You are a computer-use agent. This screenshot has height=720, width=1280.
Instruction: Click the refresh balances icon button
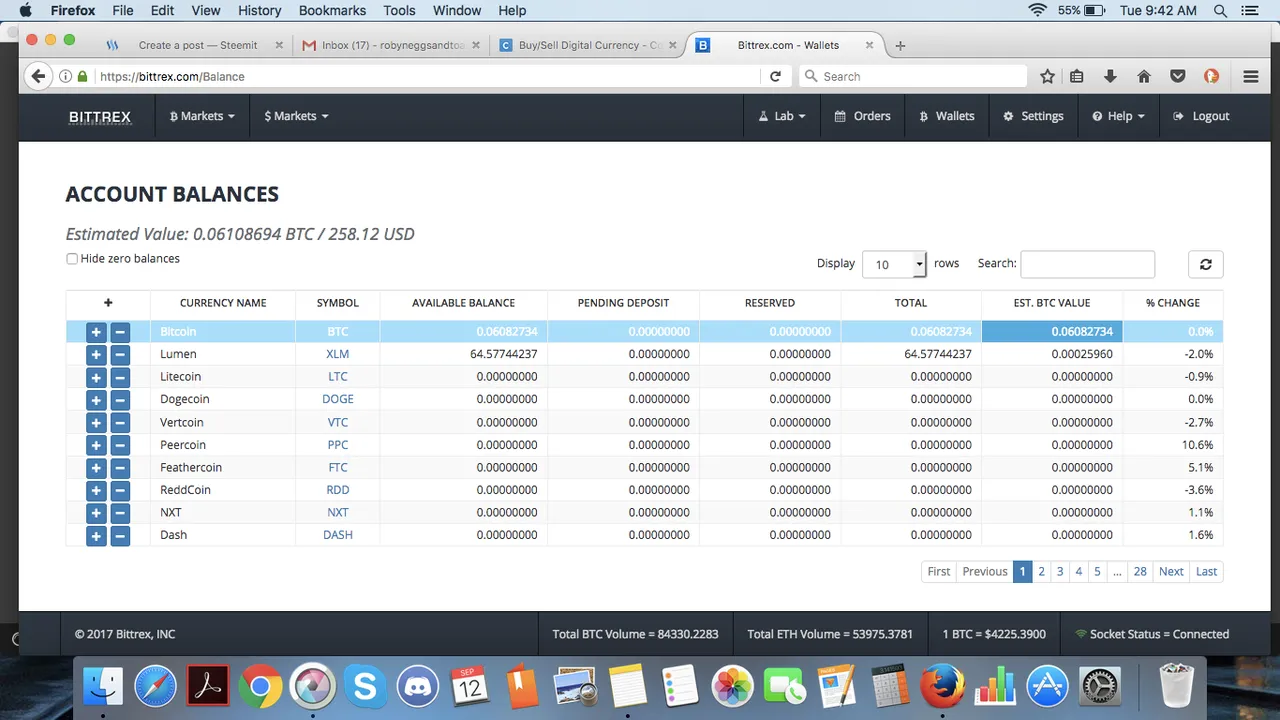1205,264
